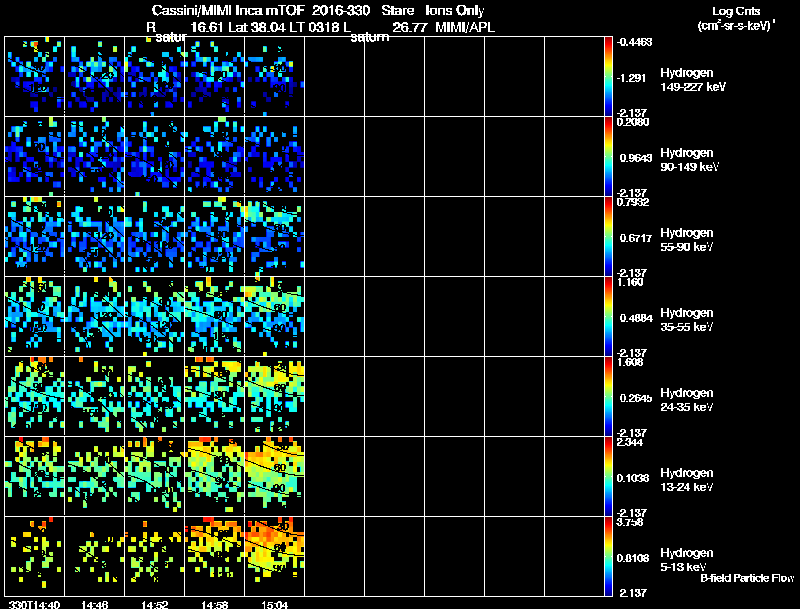Select the '-1.291' color bar midpoint value
This screenshot has height=609, width=800.
[632, 78]
